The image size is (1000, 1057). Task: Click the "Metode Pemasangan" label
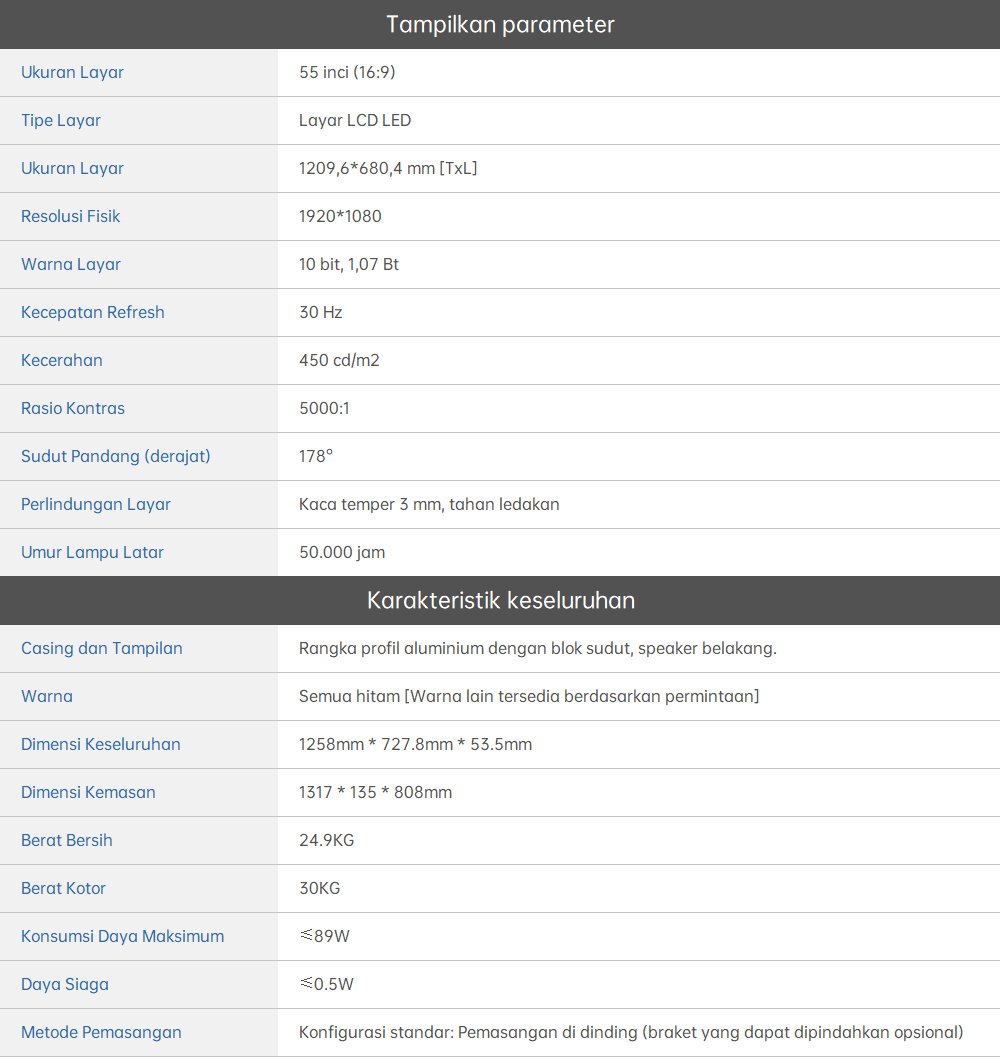tap(101, 1032)
